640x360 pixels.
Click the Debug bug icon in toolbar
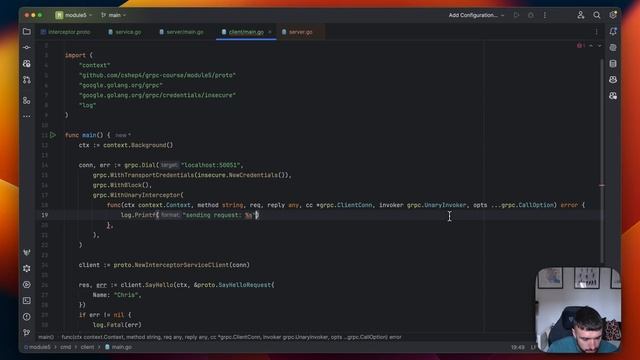coord(531,16)
